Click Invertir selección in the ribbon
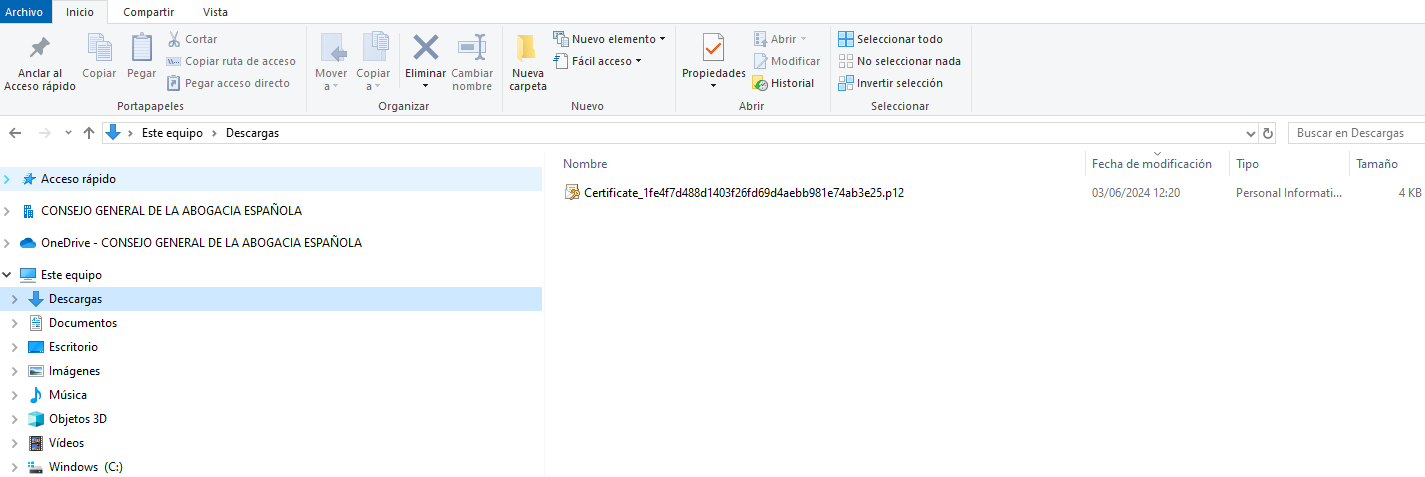1425x477 pixels. (x=890, y=83)
